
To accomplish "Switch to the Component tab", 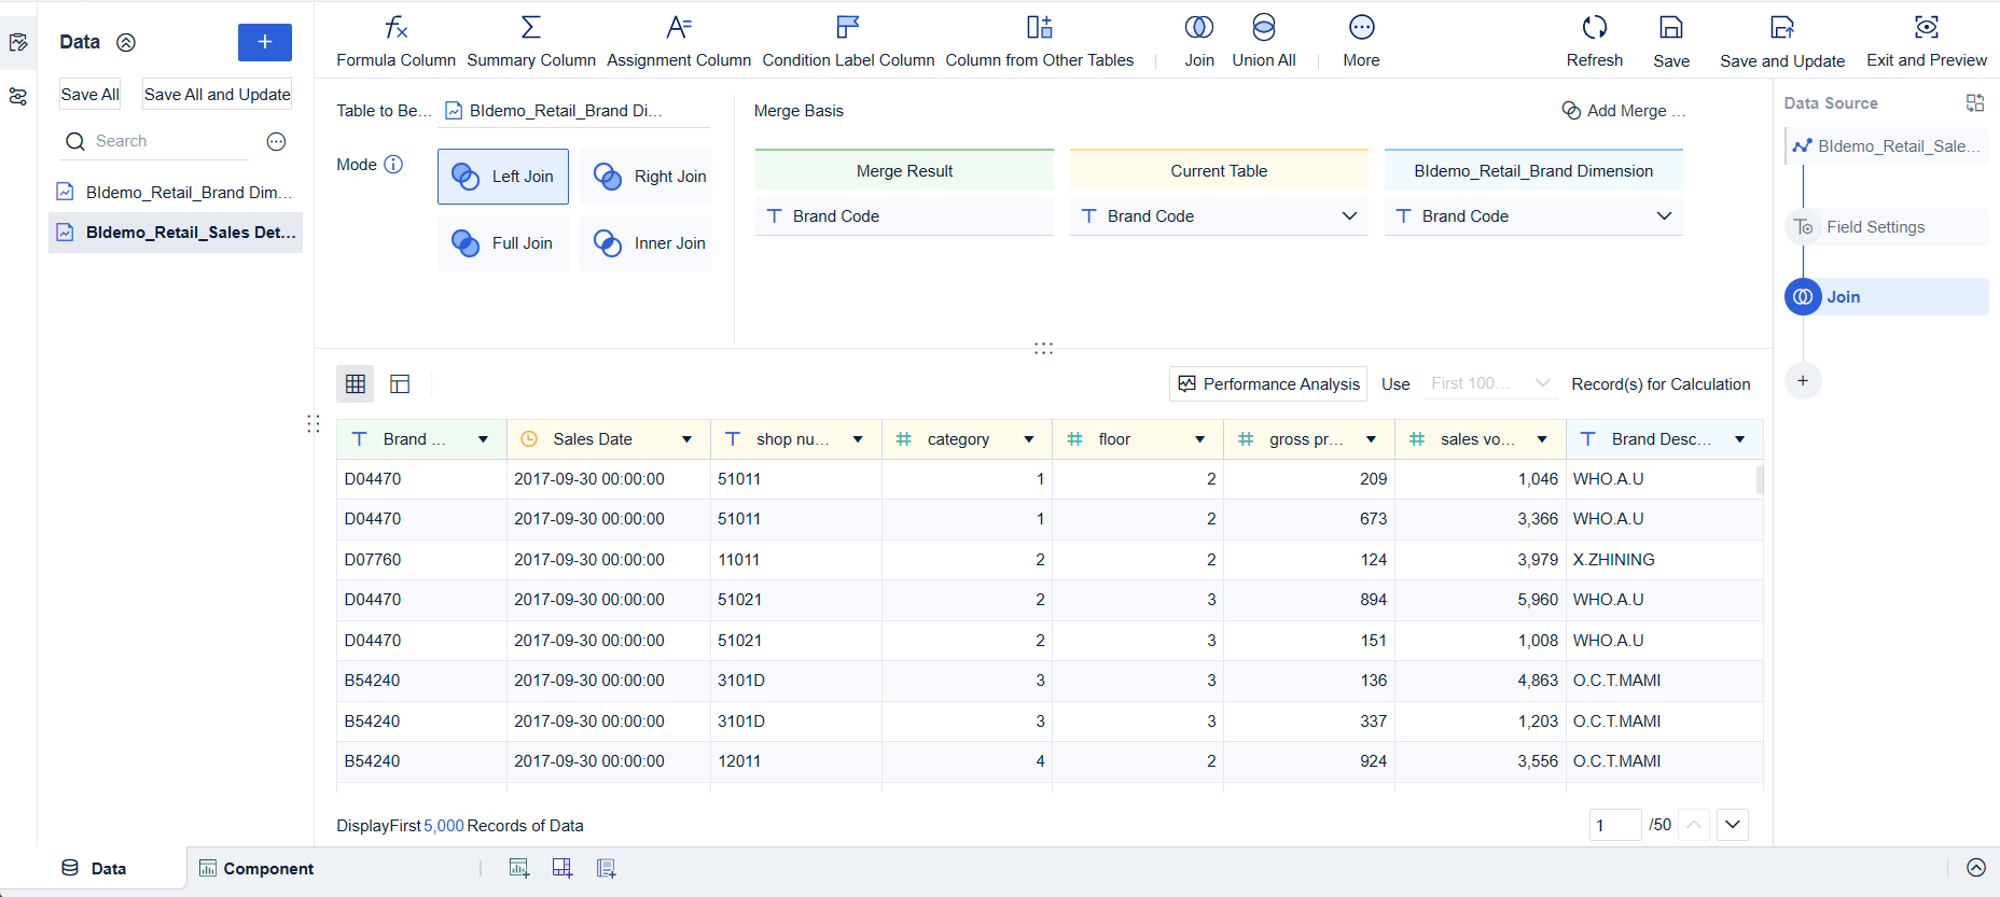I will coord(257,868).
